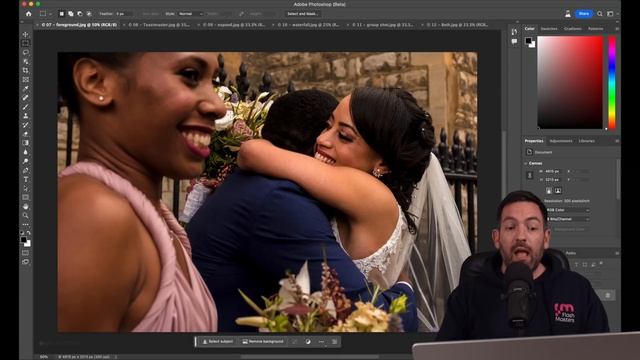The width and height of the screenshot is (640, 360).
Task: Open the History panel icon
Action: click(x=514, y=32)
